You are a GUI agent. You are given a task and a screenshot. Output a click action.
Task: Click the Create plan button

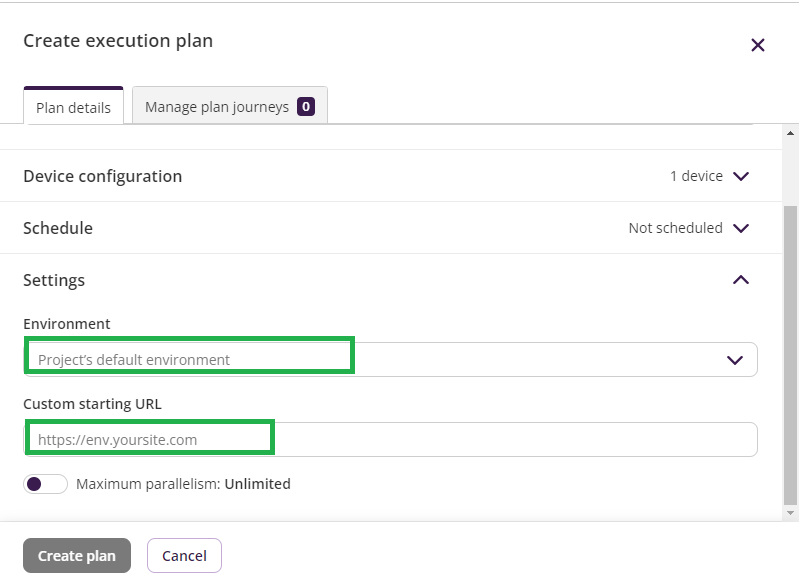click(x=77, y=555)
